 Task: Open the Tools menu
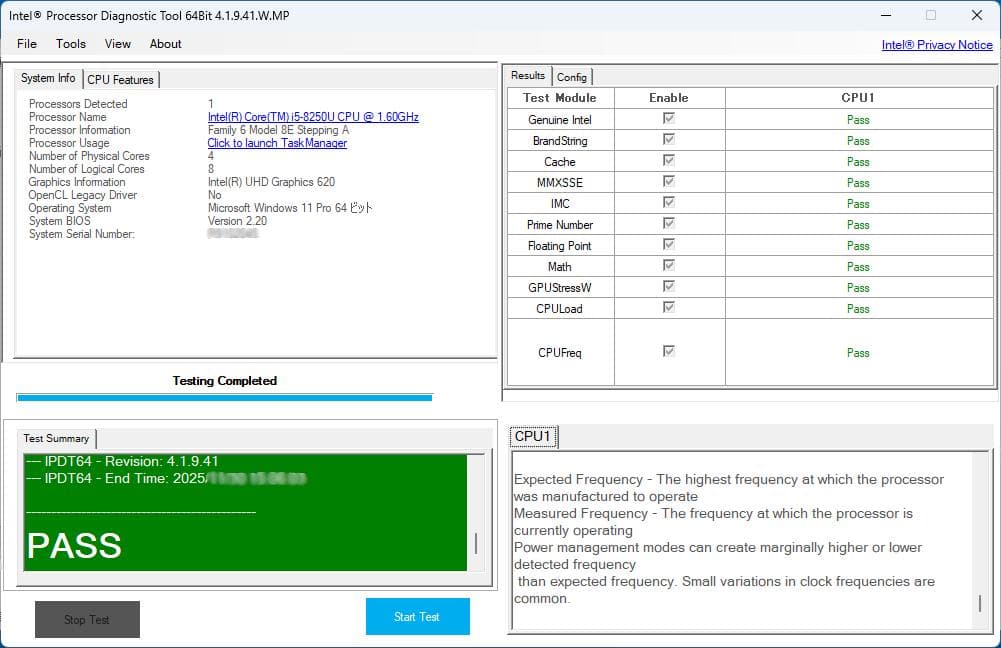[71, 44]
